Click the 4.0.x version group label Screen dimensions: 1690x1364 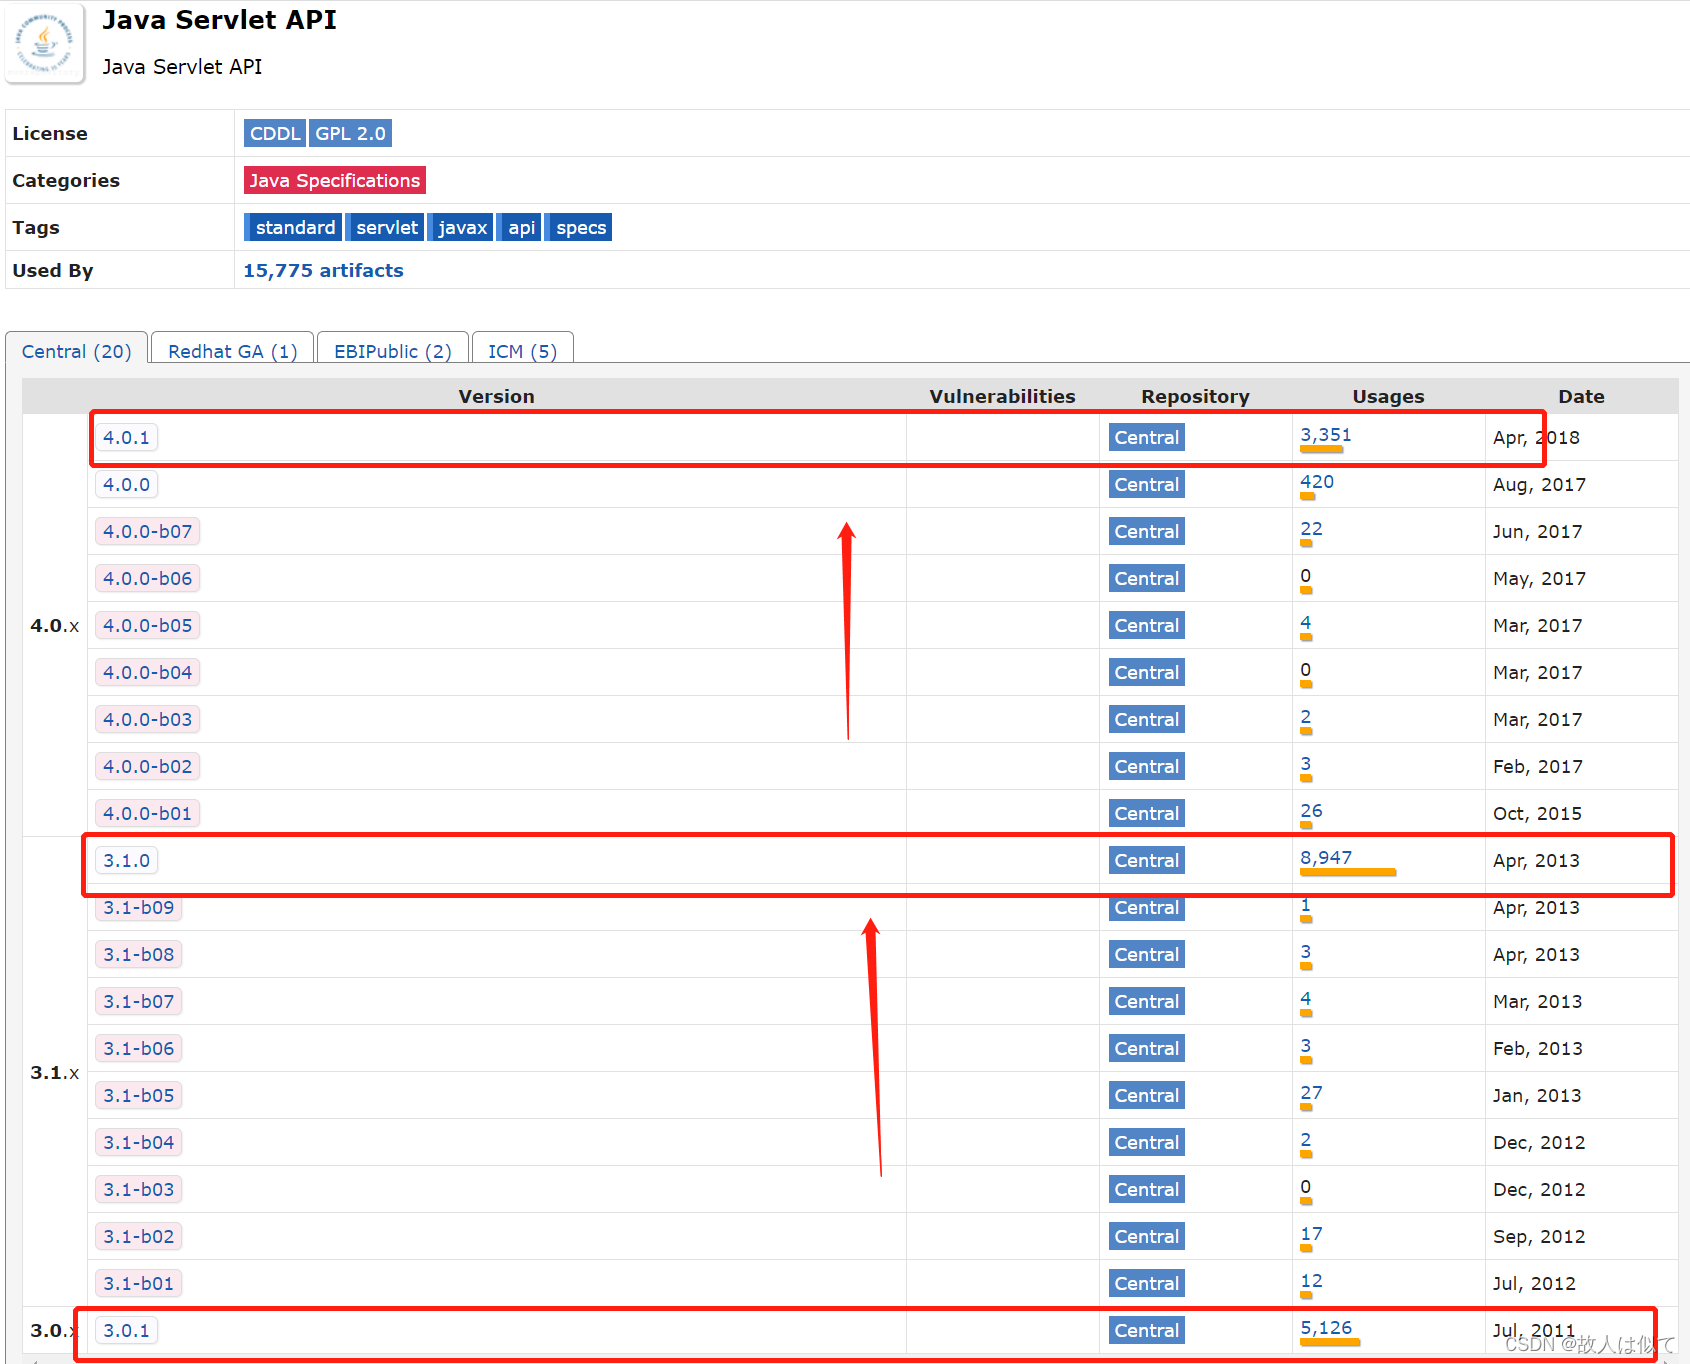click(54, 625)
